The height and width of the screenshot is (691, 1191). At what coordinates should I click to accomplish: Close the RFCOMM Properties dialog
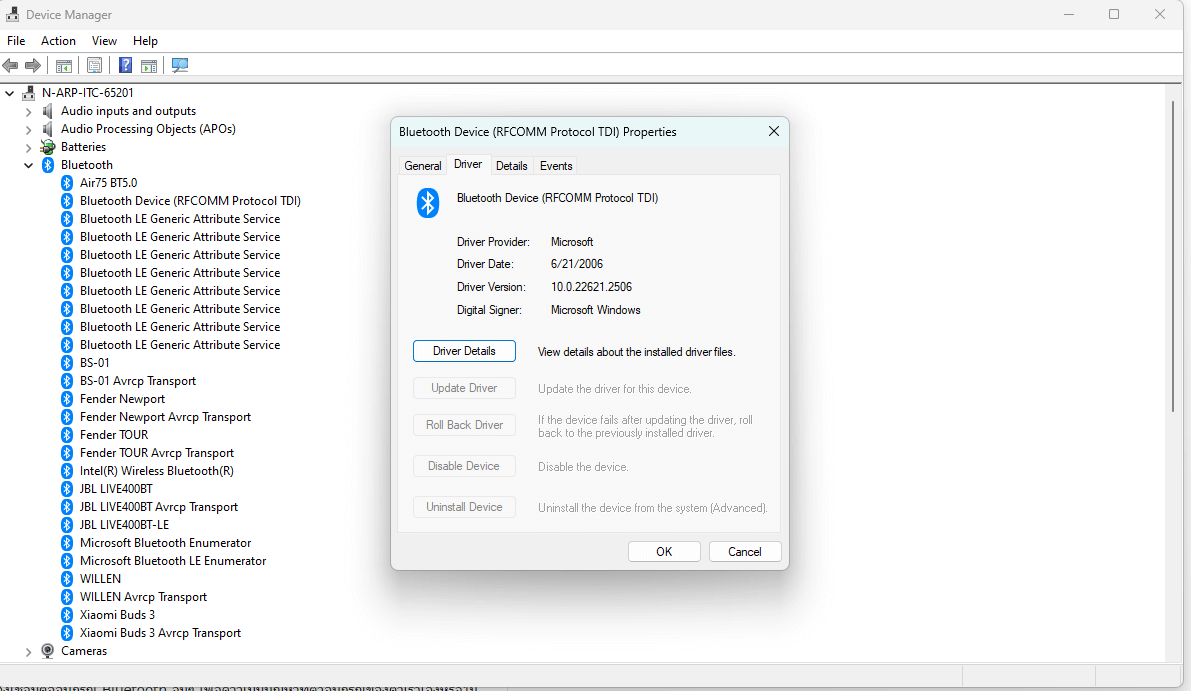773,131
